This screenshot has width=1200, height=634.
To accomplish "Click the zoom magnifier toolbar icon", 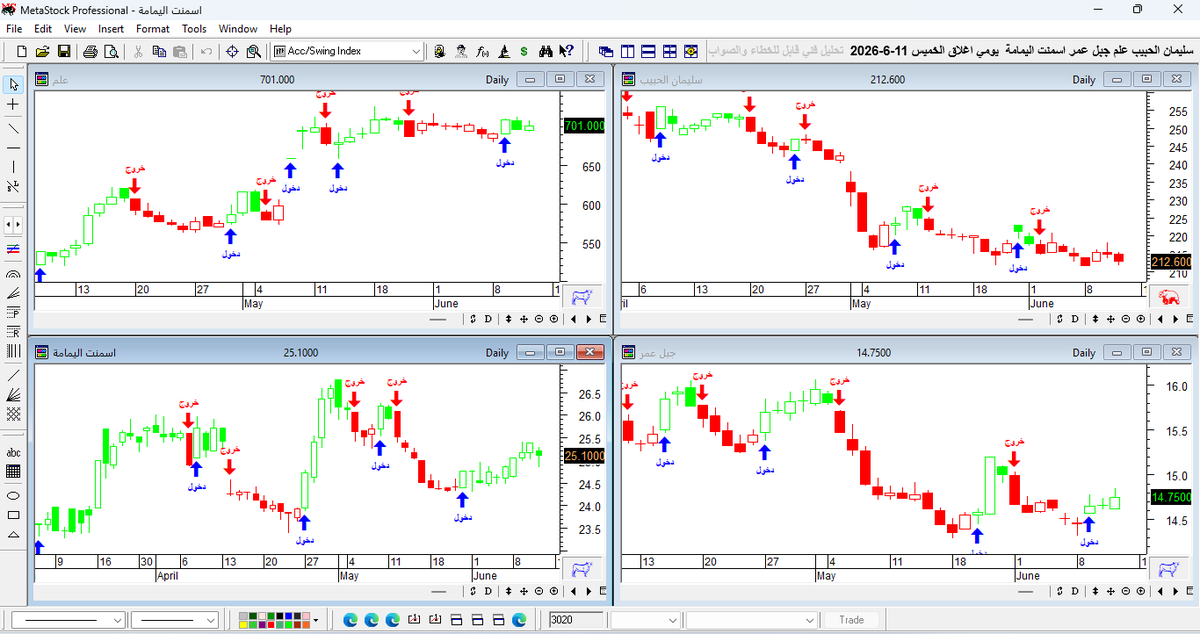I will (254, 51).
